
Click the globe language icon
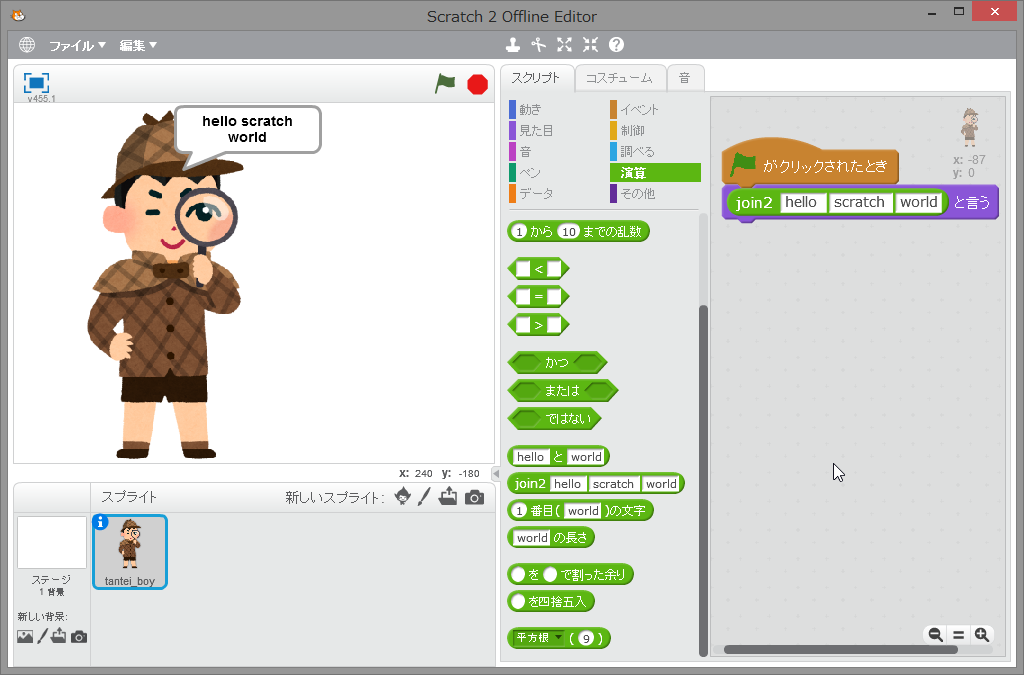click(27, 44)
